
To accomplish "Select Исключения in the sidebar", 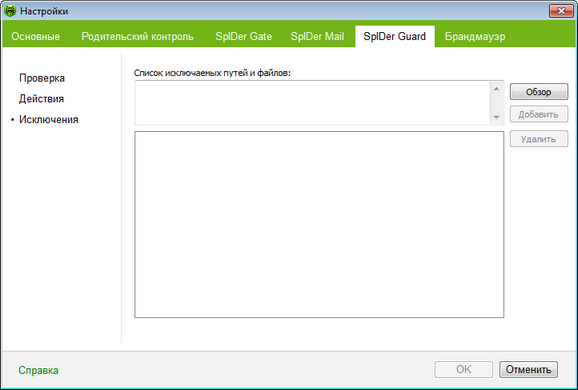I will [x=49, y=119].
